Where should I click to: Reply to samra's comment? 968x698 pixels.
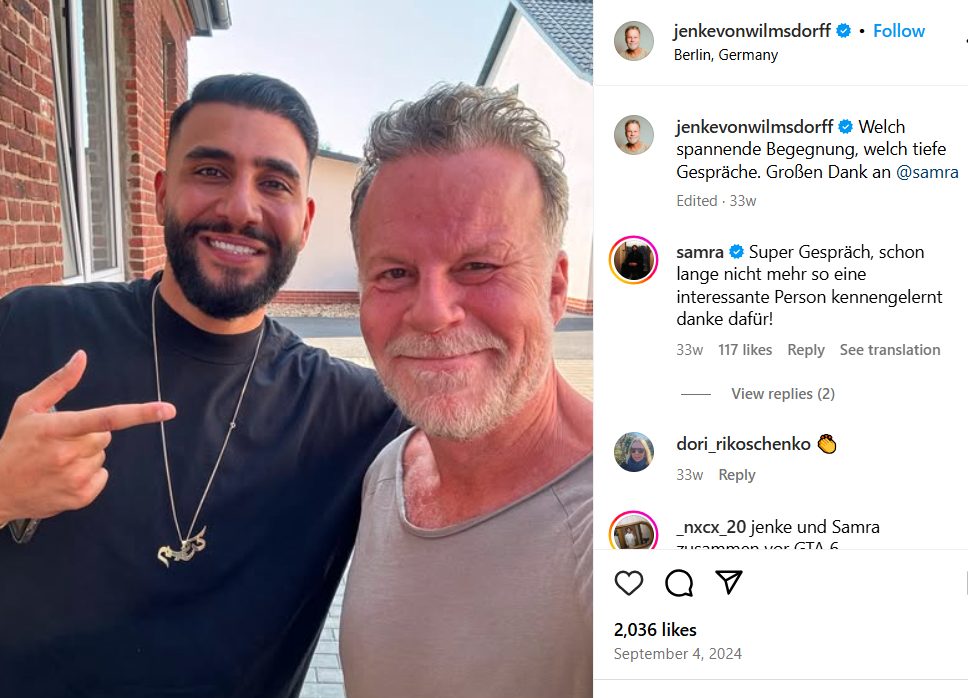[x=806, y=350]
